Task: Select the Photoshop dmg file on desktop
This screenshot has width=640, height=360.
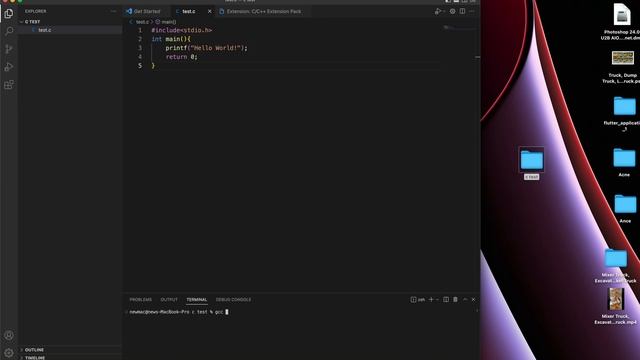Action: coord(621,21)
